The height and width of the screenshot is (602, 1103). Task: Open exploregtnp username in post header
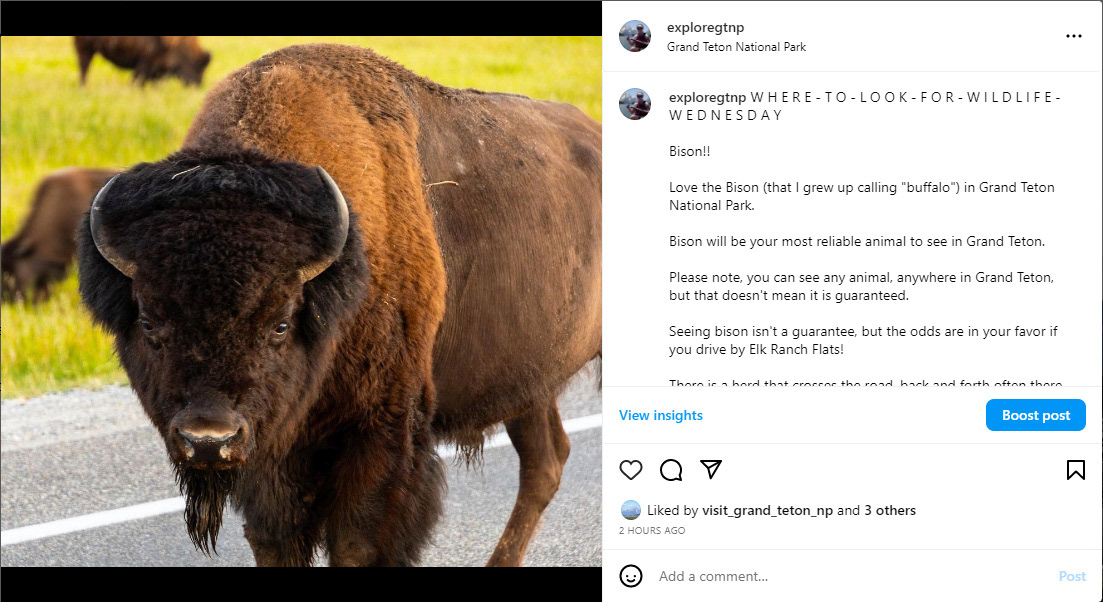click(705, 28)
